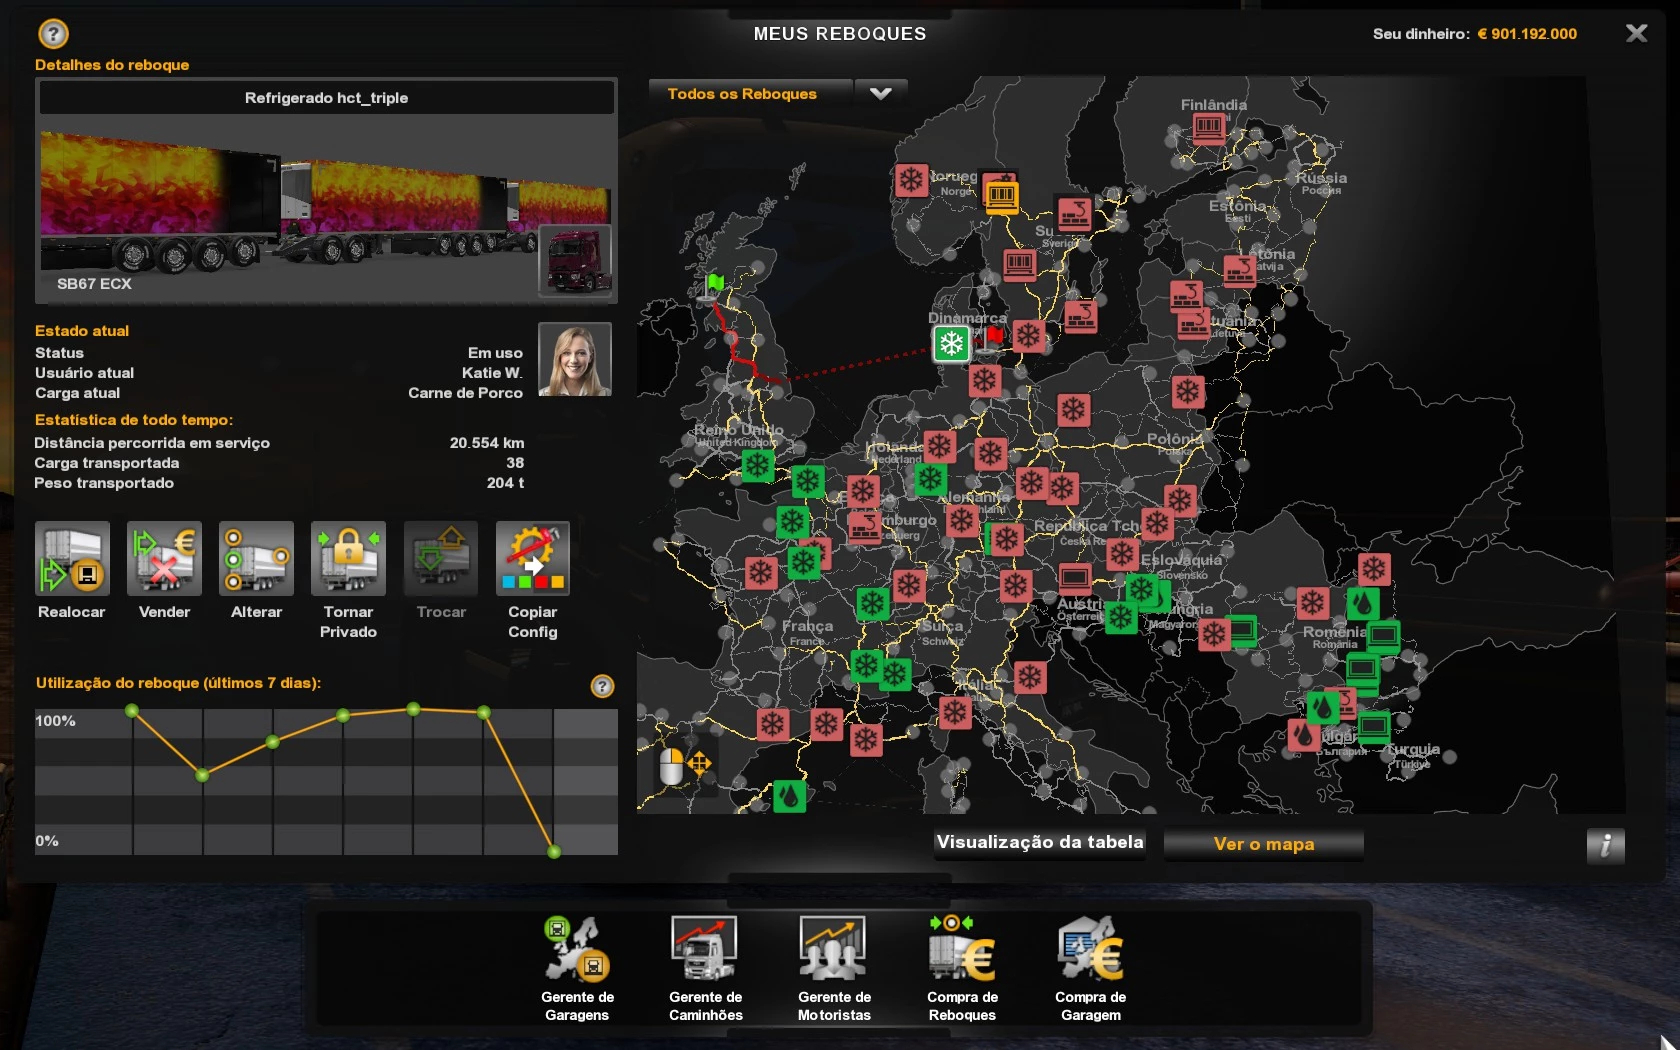Click the map info button

[x=1604, y=845]
